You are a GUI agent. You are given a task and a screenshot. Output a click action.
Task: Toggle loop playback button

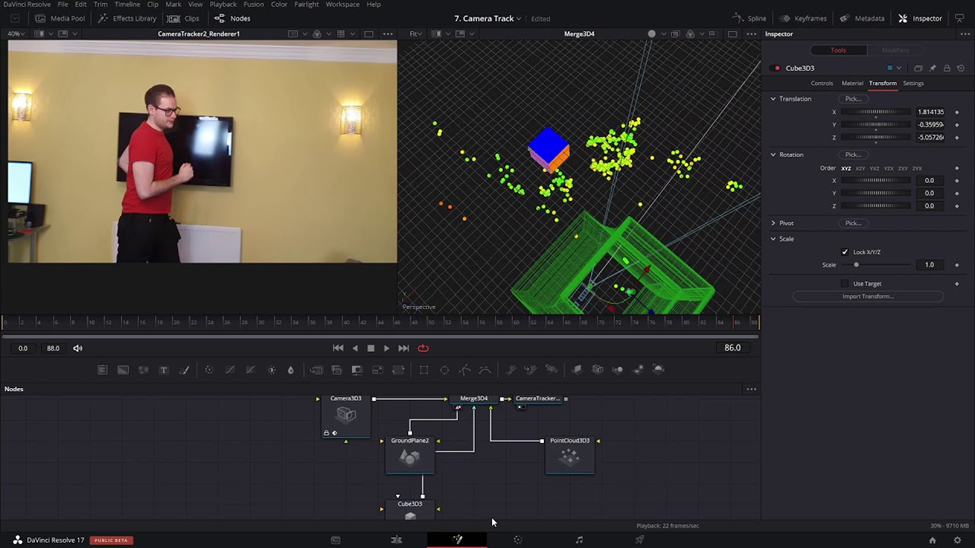click(423, 348)
